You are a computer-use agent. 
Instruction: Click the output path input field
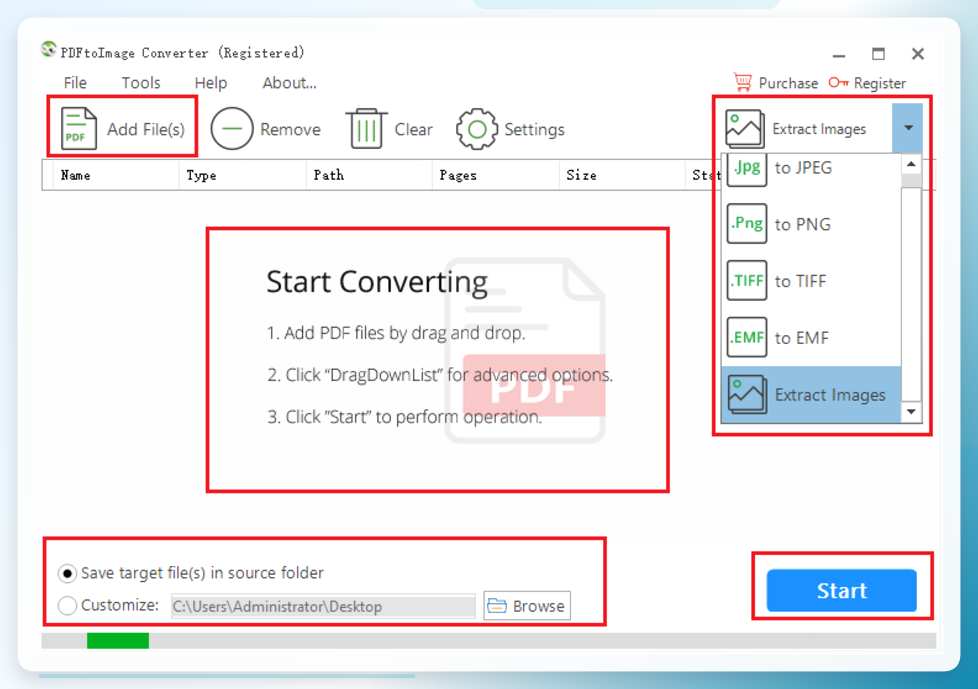(323, 606)
